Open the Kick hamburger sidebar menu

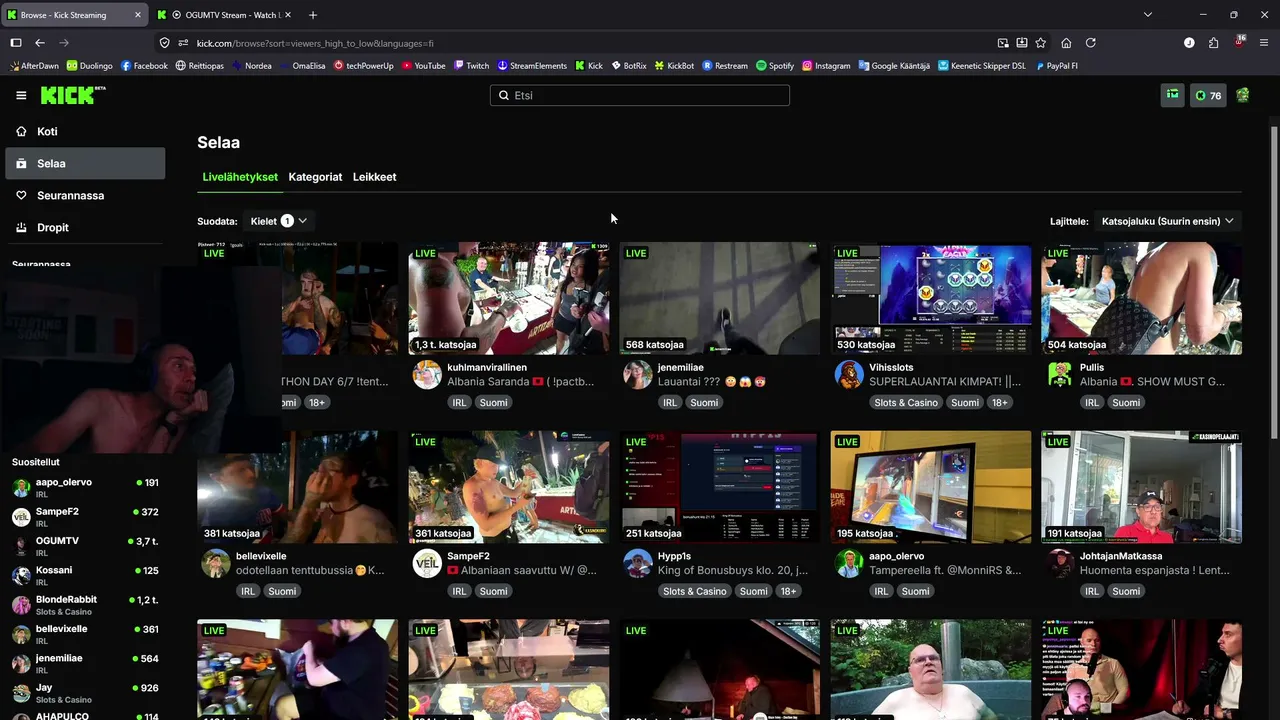coord(21,95)
